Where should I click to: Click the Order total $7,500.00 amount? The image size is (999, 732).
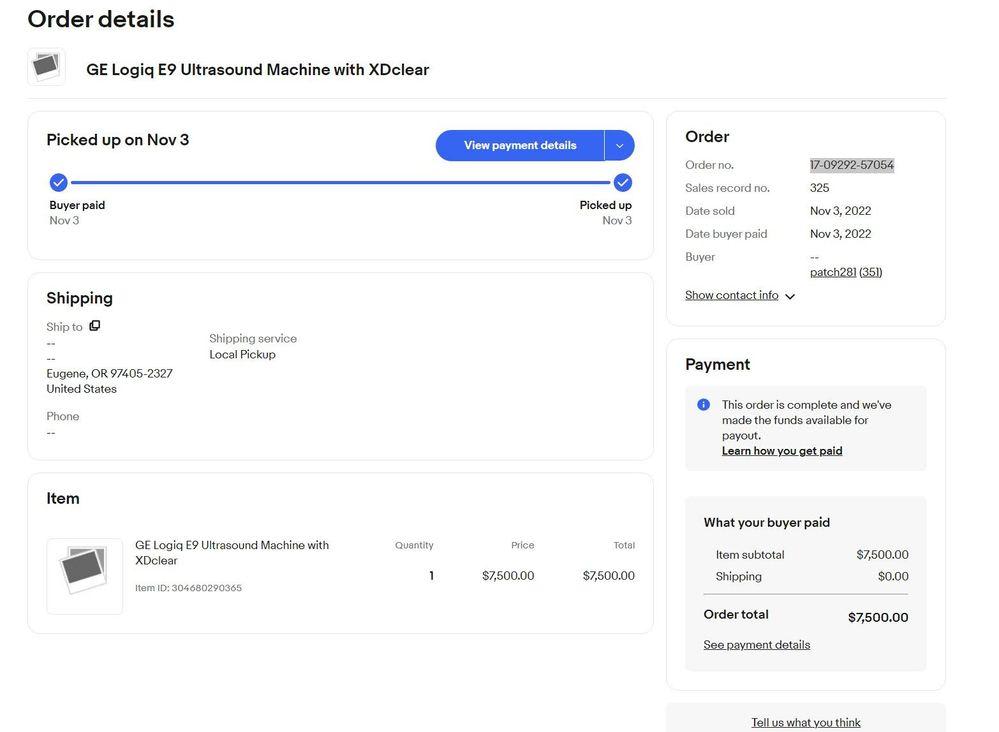877,617
